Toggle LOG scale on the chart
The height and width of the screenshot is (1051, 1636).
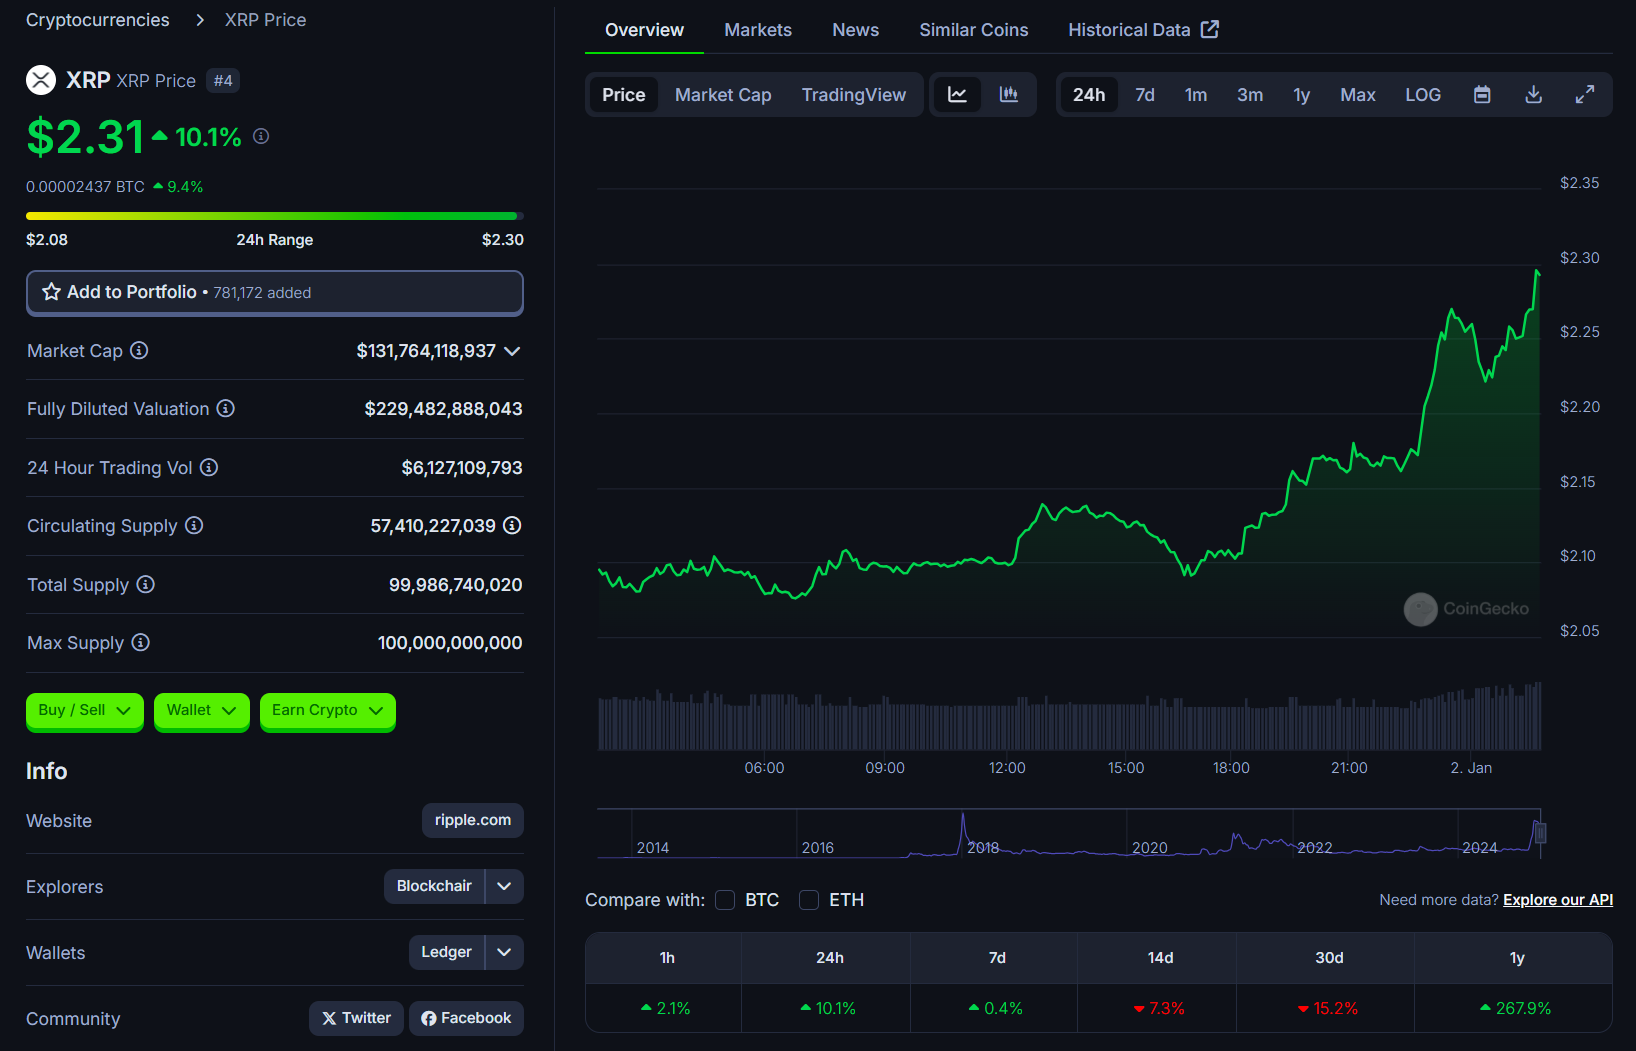click(x=1423, y=94)
